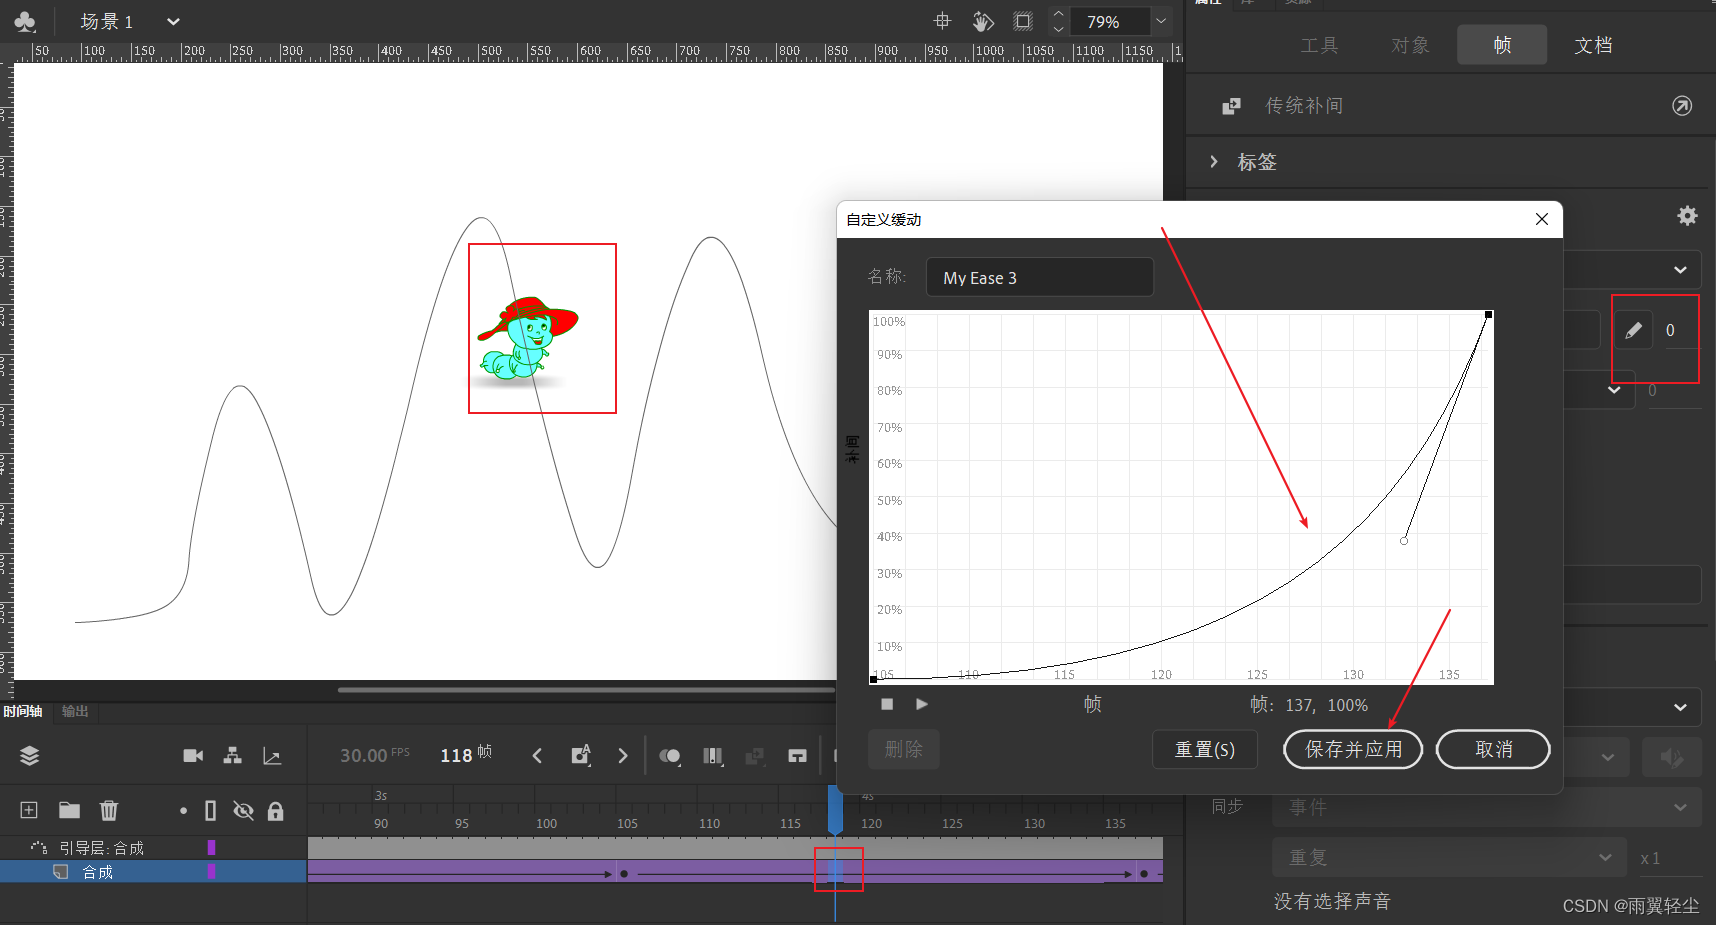This screenshot has width=1716, height=925.
Task: Delete the selected layer with trash icon
Action: tap(109, 810)
